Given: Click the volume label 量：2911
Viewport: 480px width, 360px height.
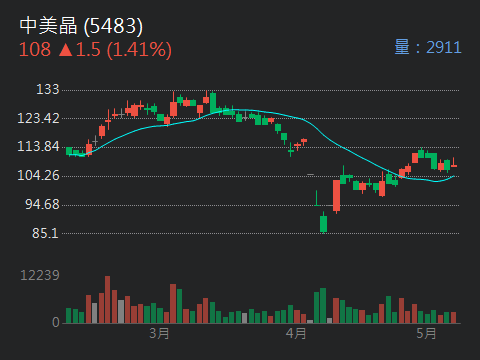Looking at the screenshot, I should (x=428, y=47).
